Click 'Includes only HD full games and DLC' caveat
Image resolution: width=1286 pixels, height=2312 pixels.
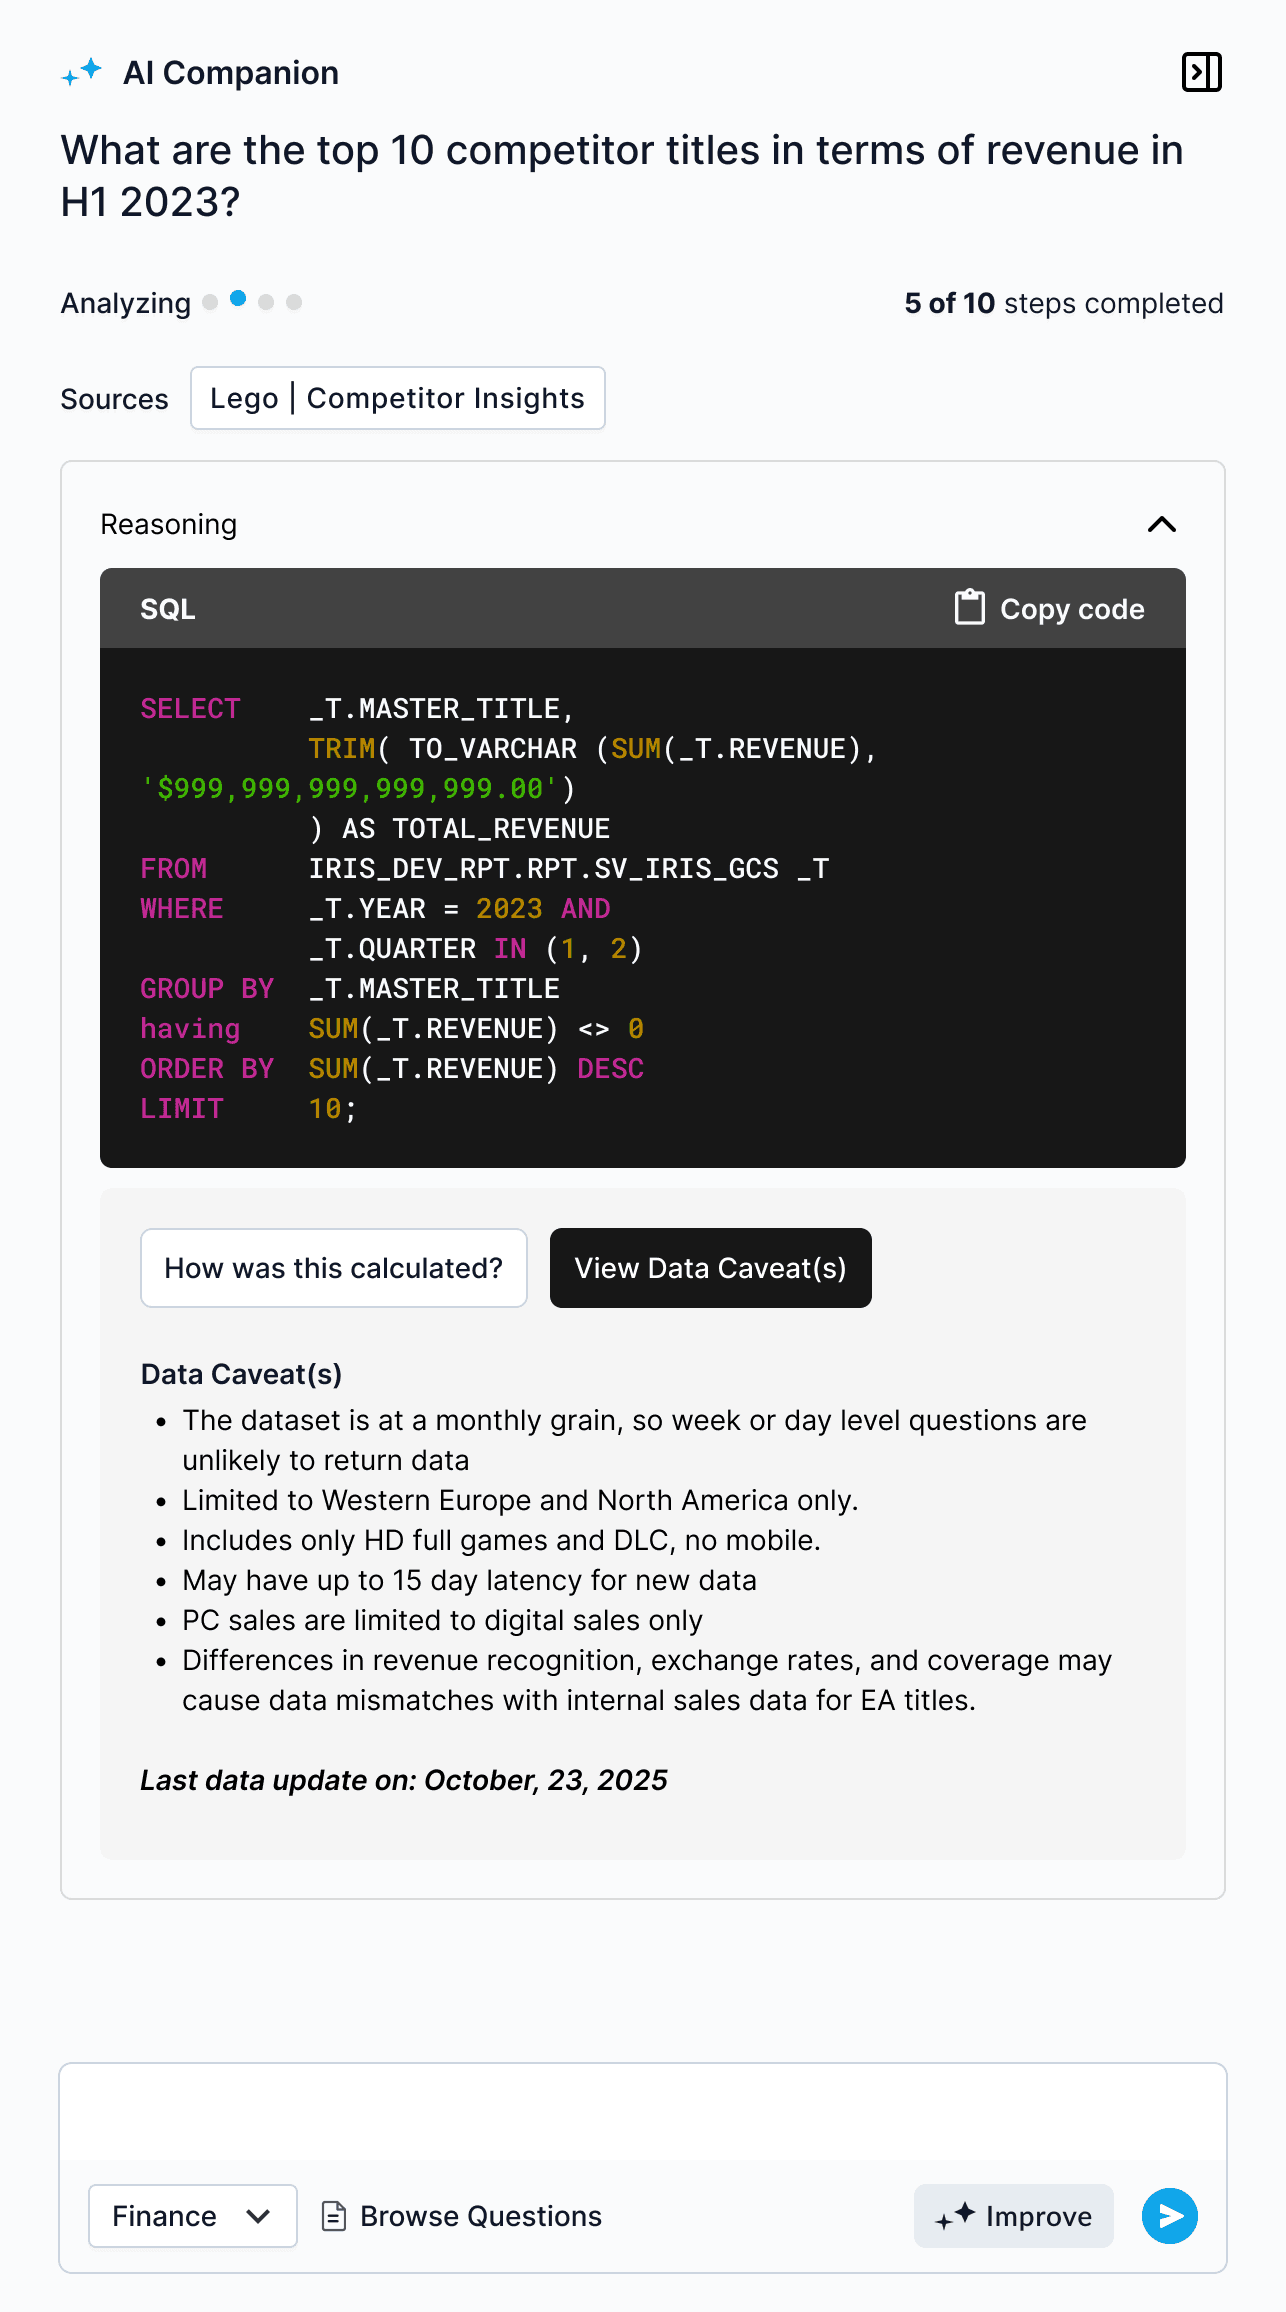pos(501,1540)
